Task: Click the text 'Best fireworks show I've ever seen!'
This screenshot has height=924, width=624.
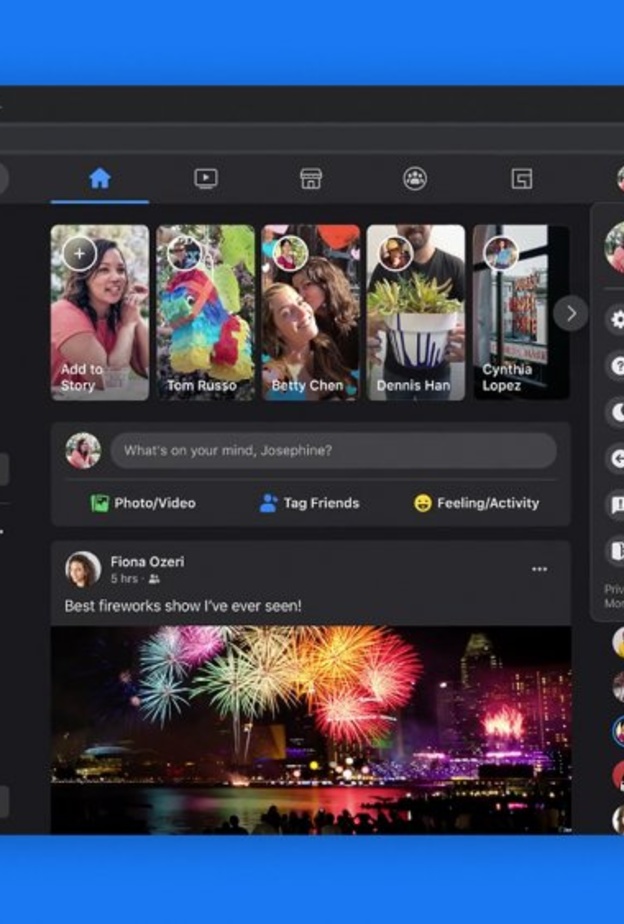Action: 183,606
